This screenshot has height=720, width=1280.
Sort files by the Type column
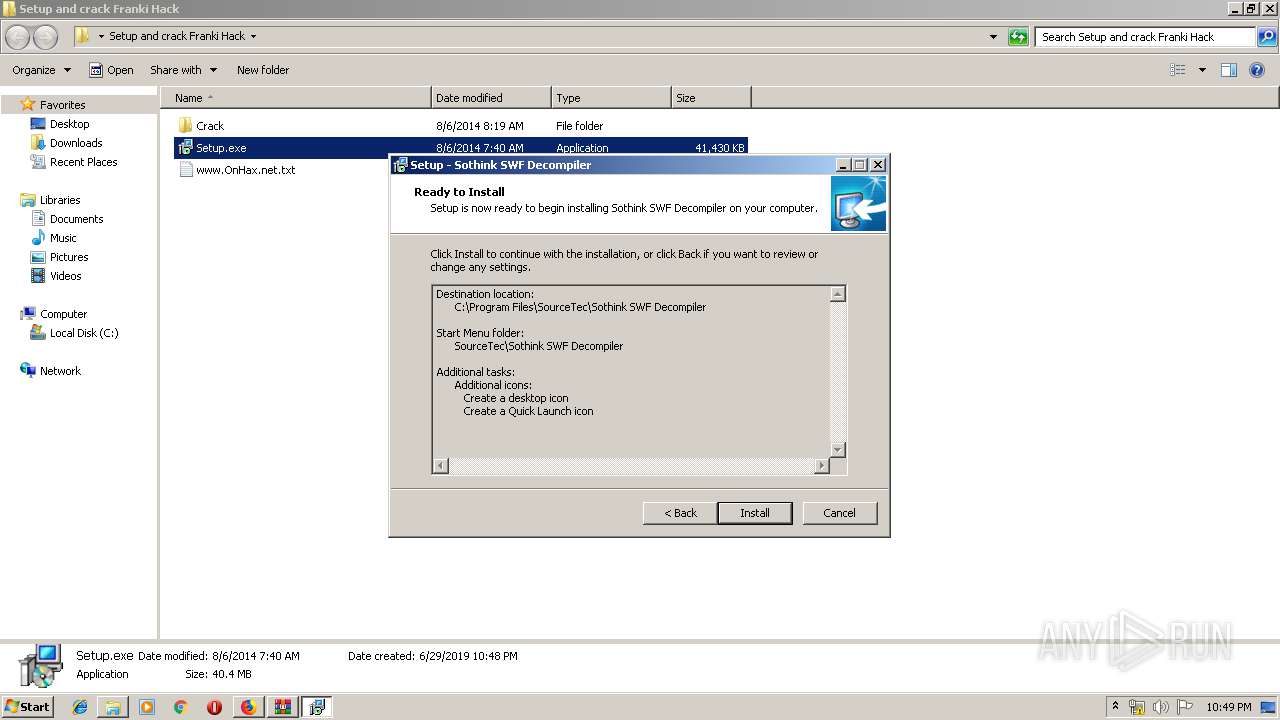pyautogui.click(x=611, y=98)
